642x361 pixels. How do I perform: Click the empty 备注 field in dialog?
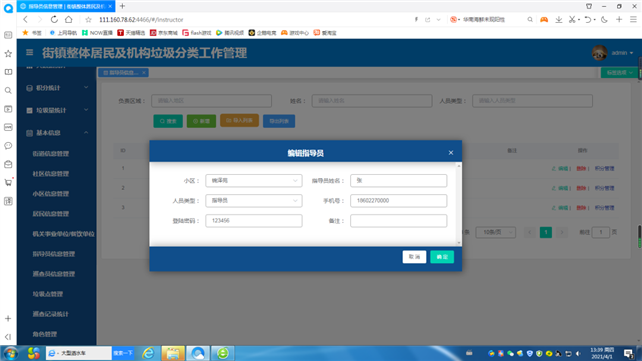(x=398, y=221)
